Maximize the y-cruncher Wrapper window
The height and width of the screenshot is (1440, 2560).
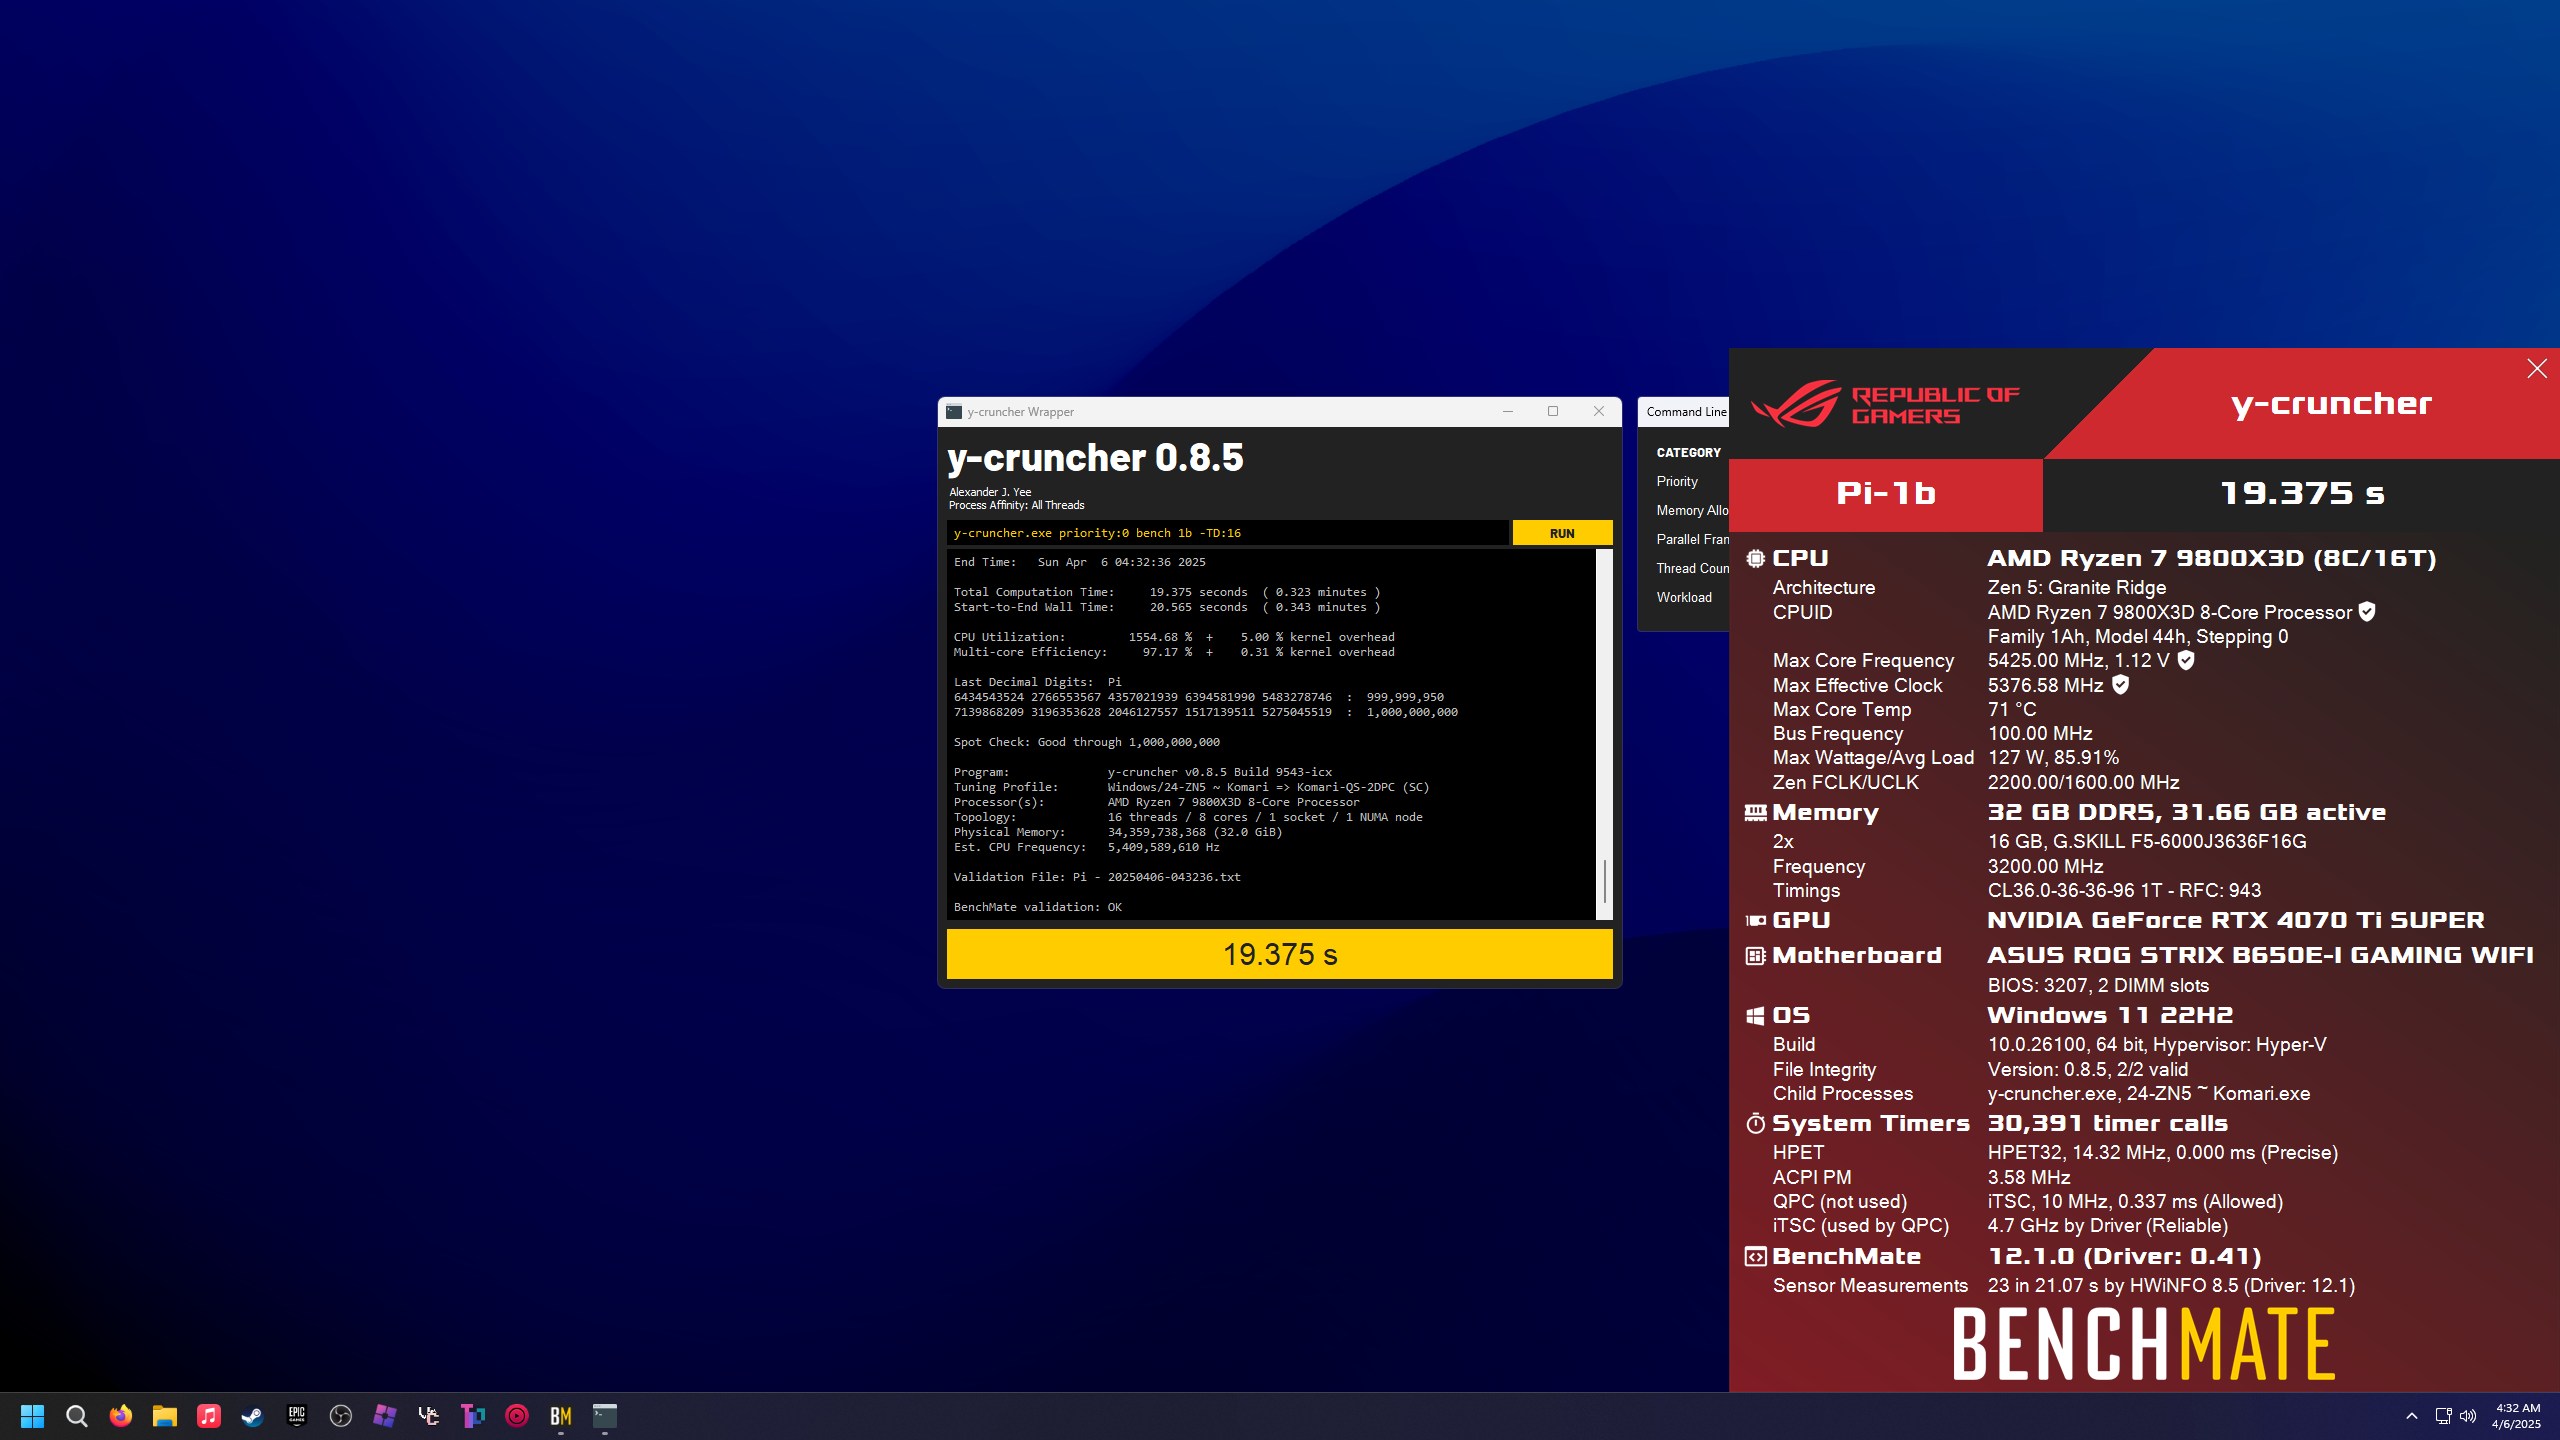(1553, 412)
